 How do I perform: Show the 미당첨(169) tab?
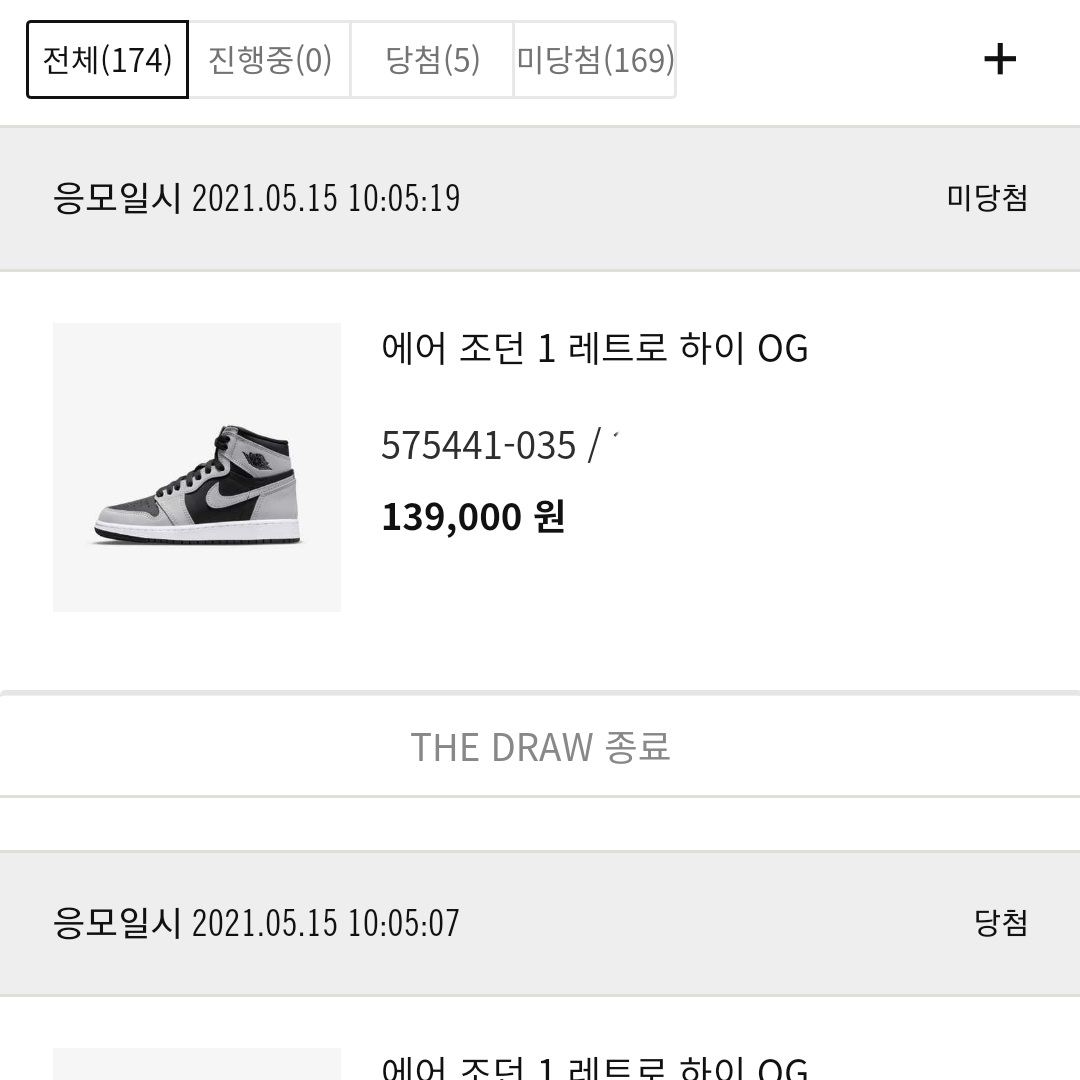[595, 60]
